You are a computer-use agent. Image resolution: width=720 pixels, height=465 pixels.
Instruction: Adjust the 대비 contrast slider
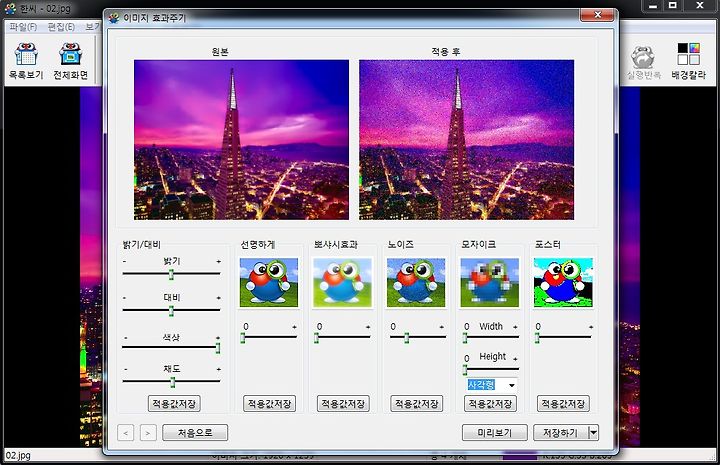[171, 311]
